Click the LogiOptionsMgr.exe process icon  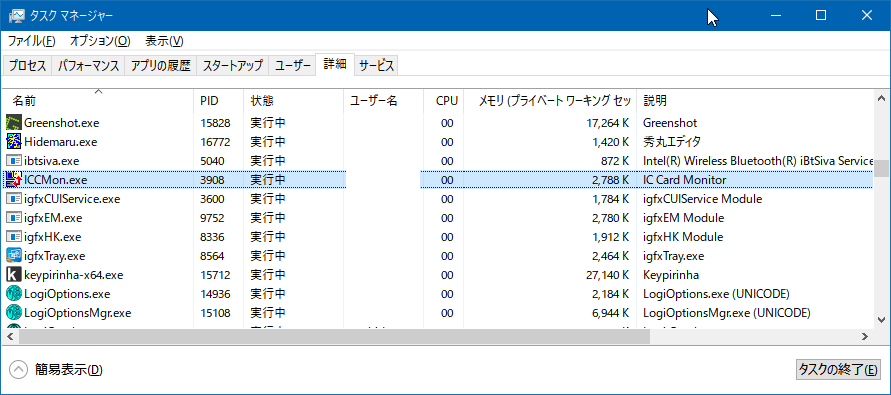coord(14,313)
